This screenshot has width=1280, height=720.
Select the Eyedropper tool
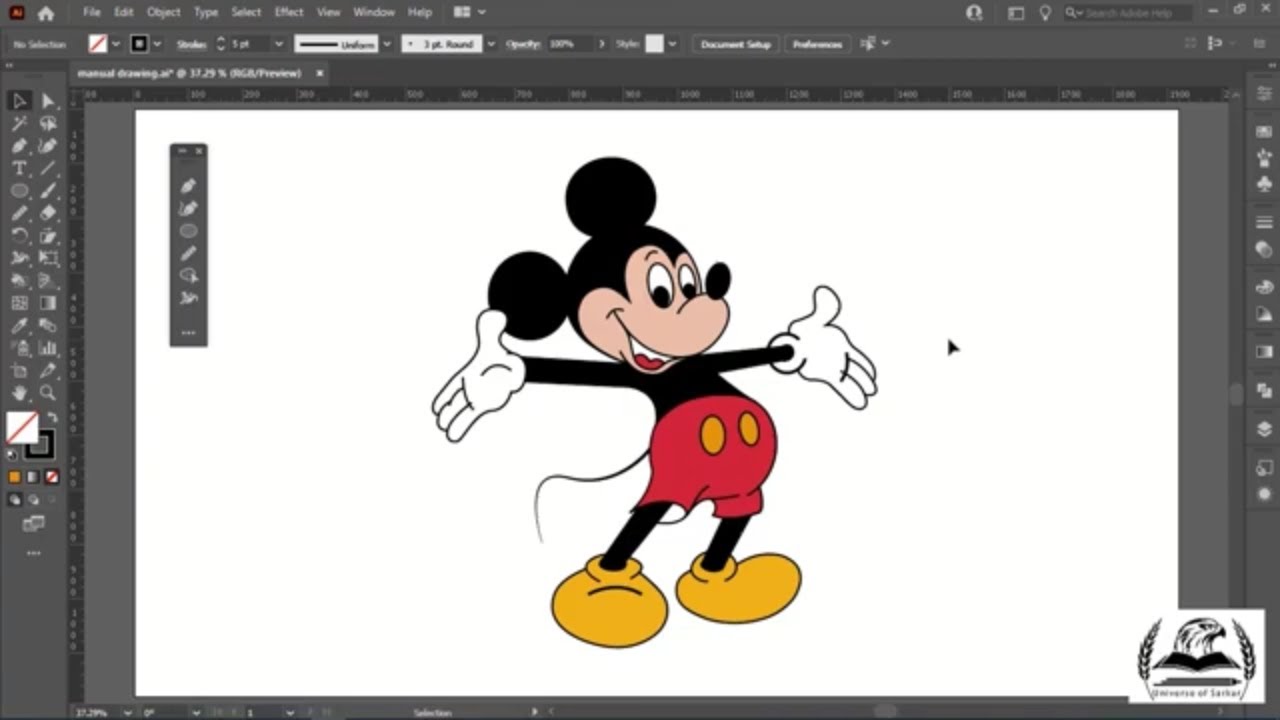point(19,325)
